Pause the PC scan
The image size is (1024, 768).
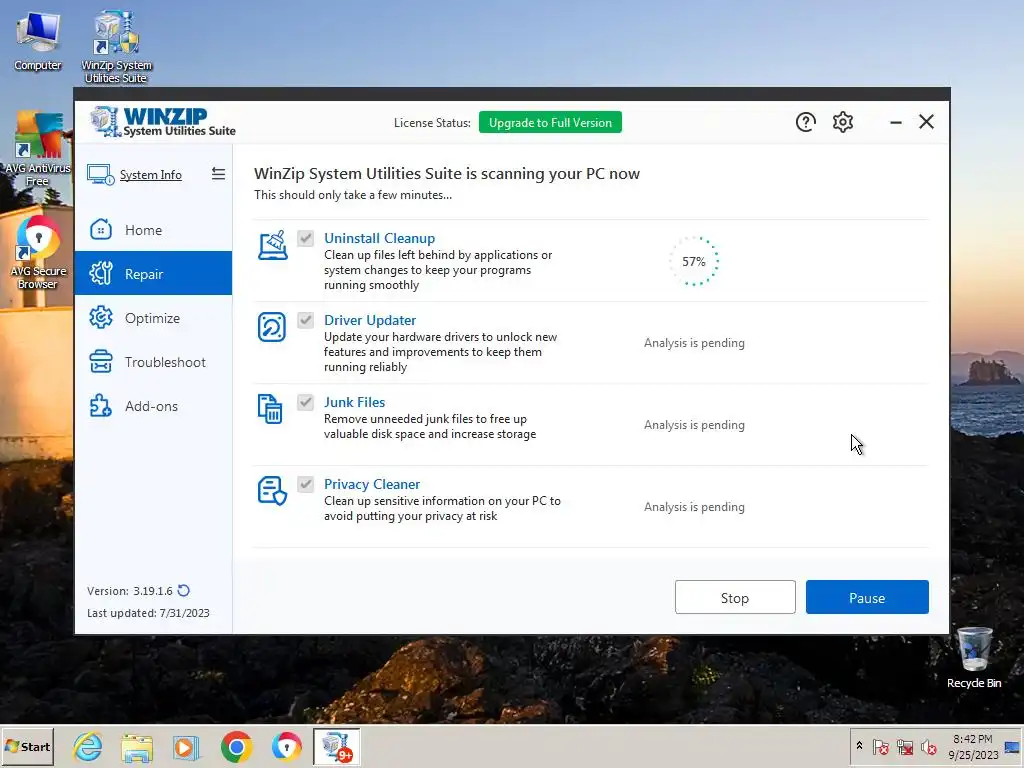[867, 597]
